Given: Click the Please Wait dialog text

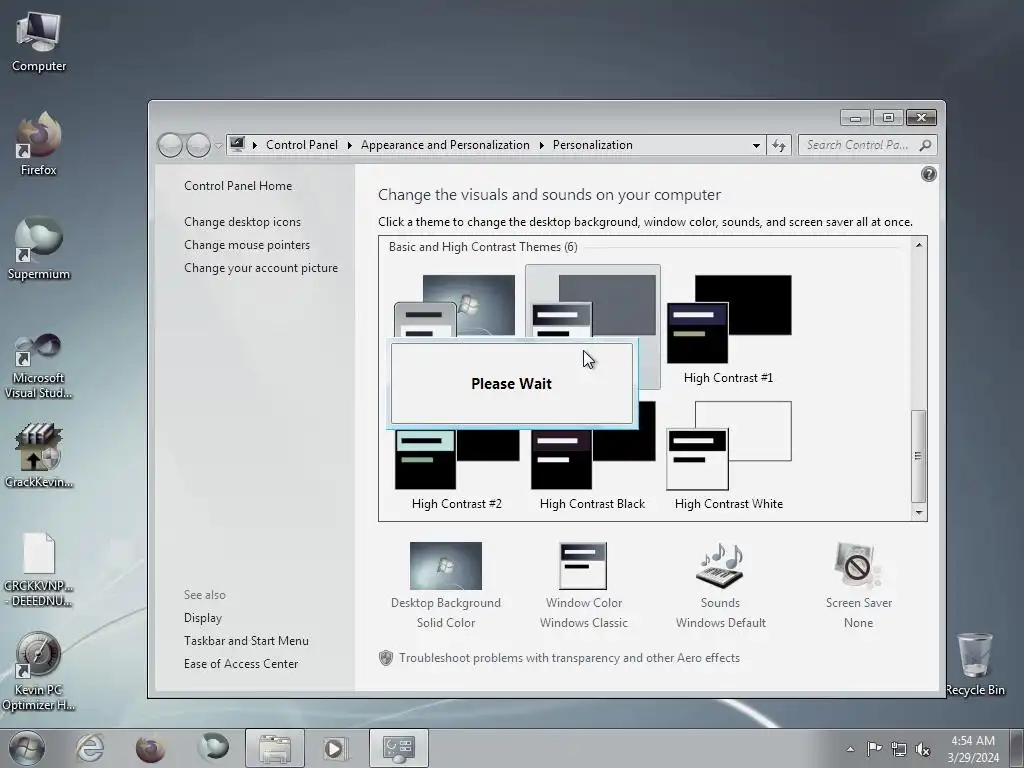Looking at the screenshot, I should tap(511, 383).
